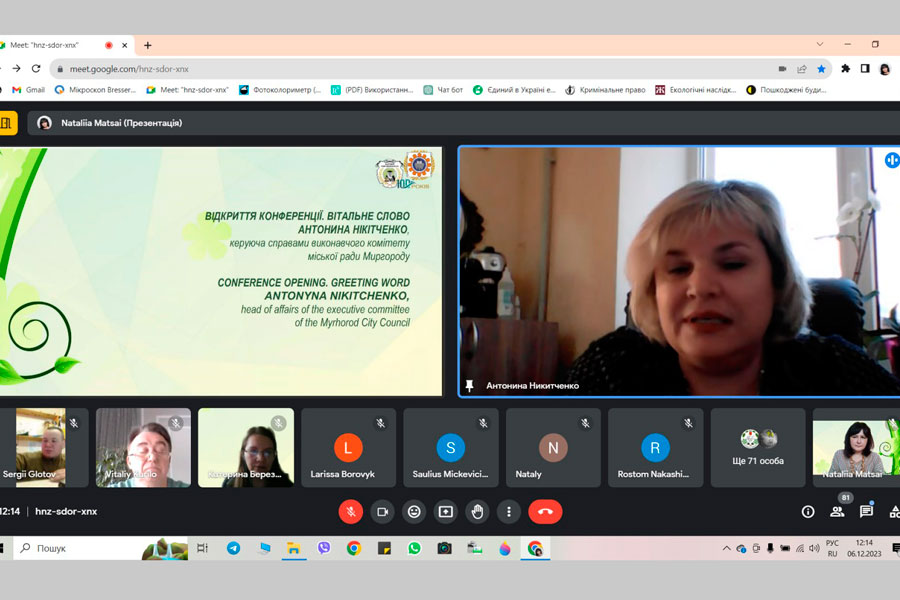Show hidden system tray icons chevron

(727, 548)
